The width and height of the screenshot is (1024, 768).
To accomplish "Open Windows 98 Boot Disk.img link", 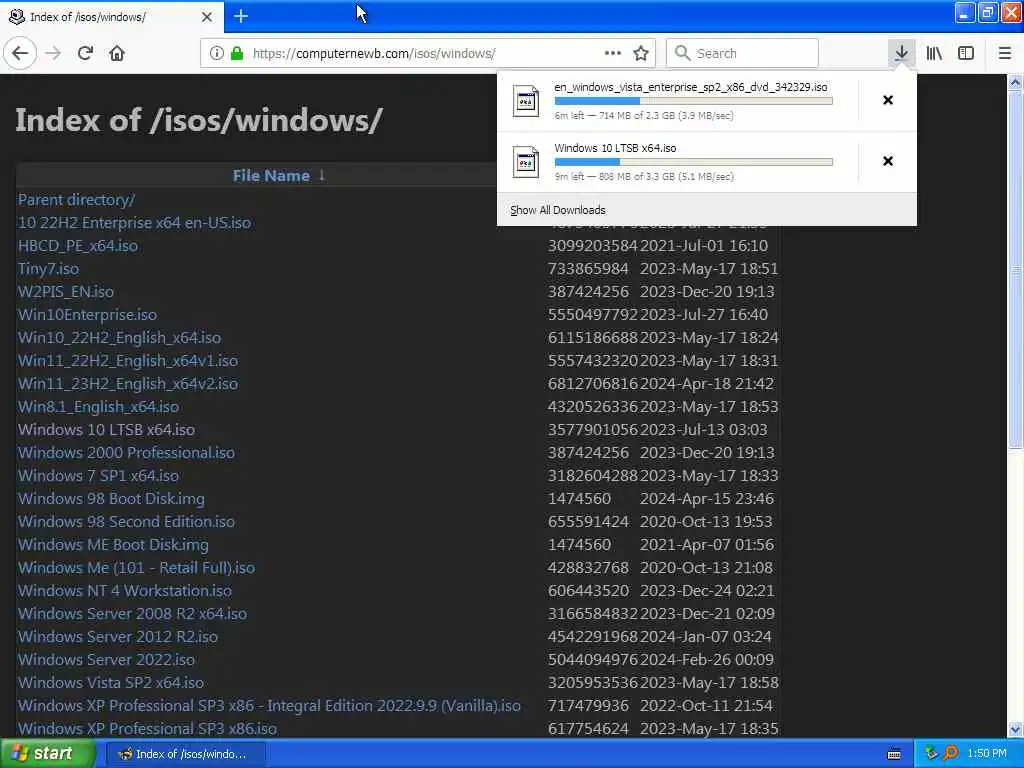I will click(111, 499).
